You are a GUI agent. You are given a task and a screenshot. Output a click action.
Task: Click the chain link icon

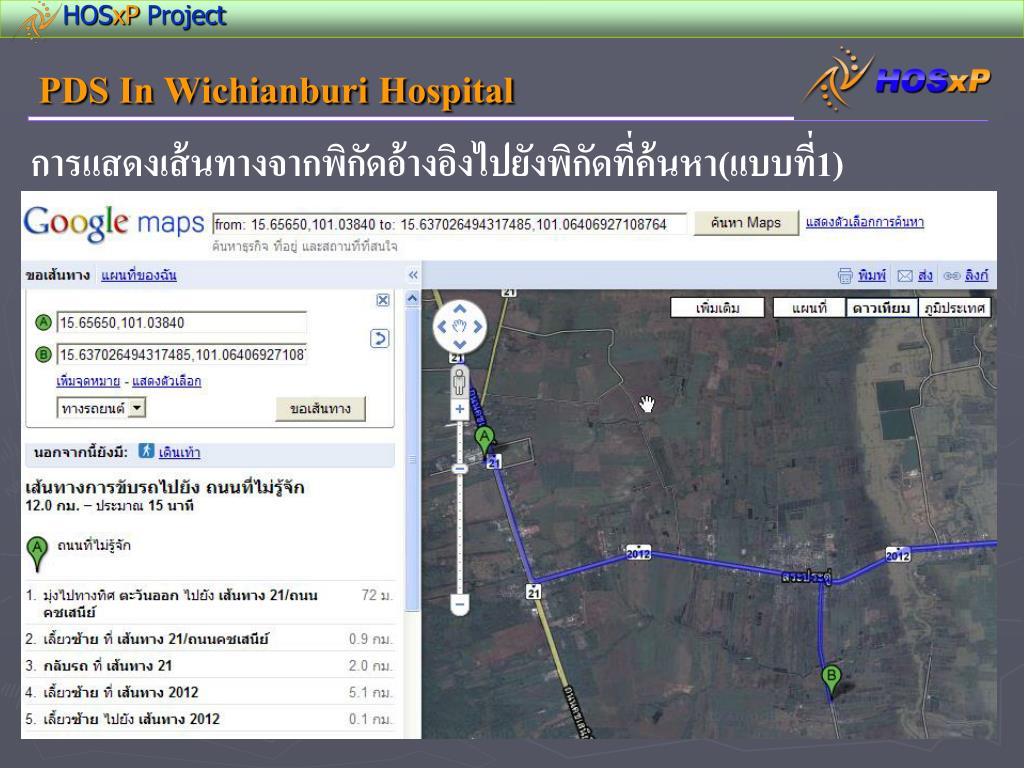[x=952, y=276]
